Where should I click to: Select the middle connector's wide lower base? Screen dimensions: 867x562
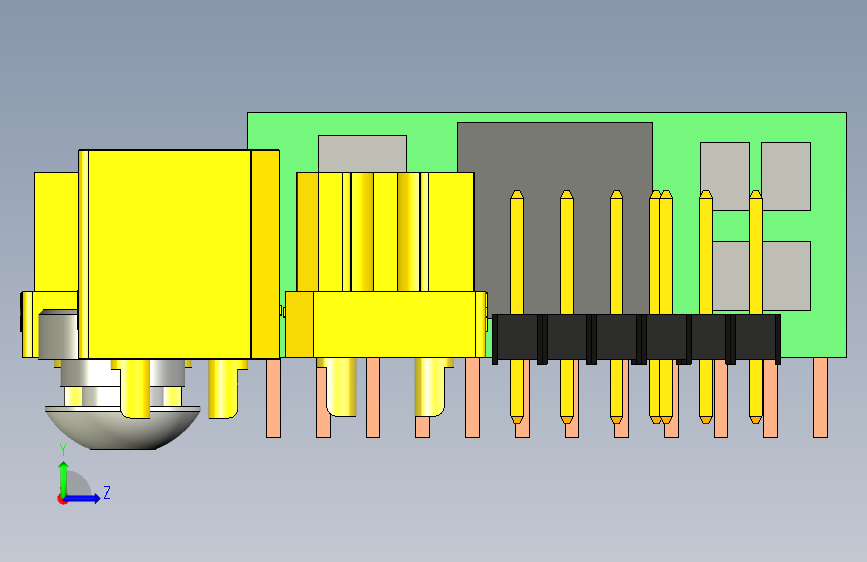coord(385,324)
